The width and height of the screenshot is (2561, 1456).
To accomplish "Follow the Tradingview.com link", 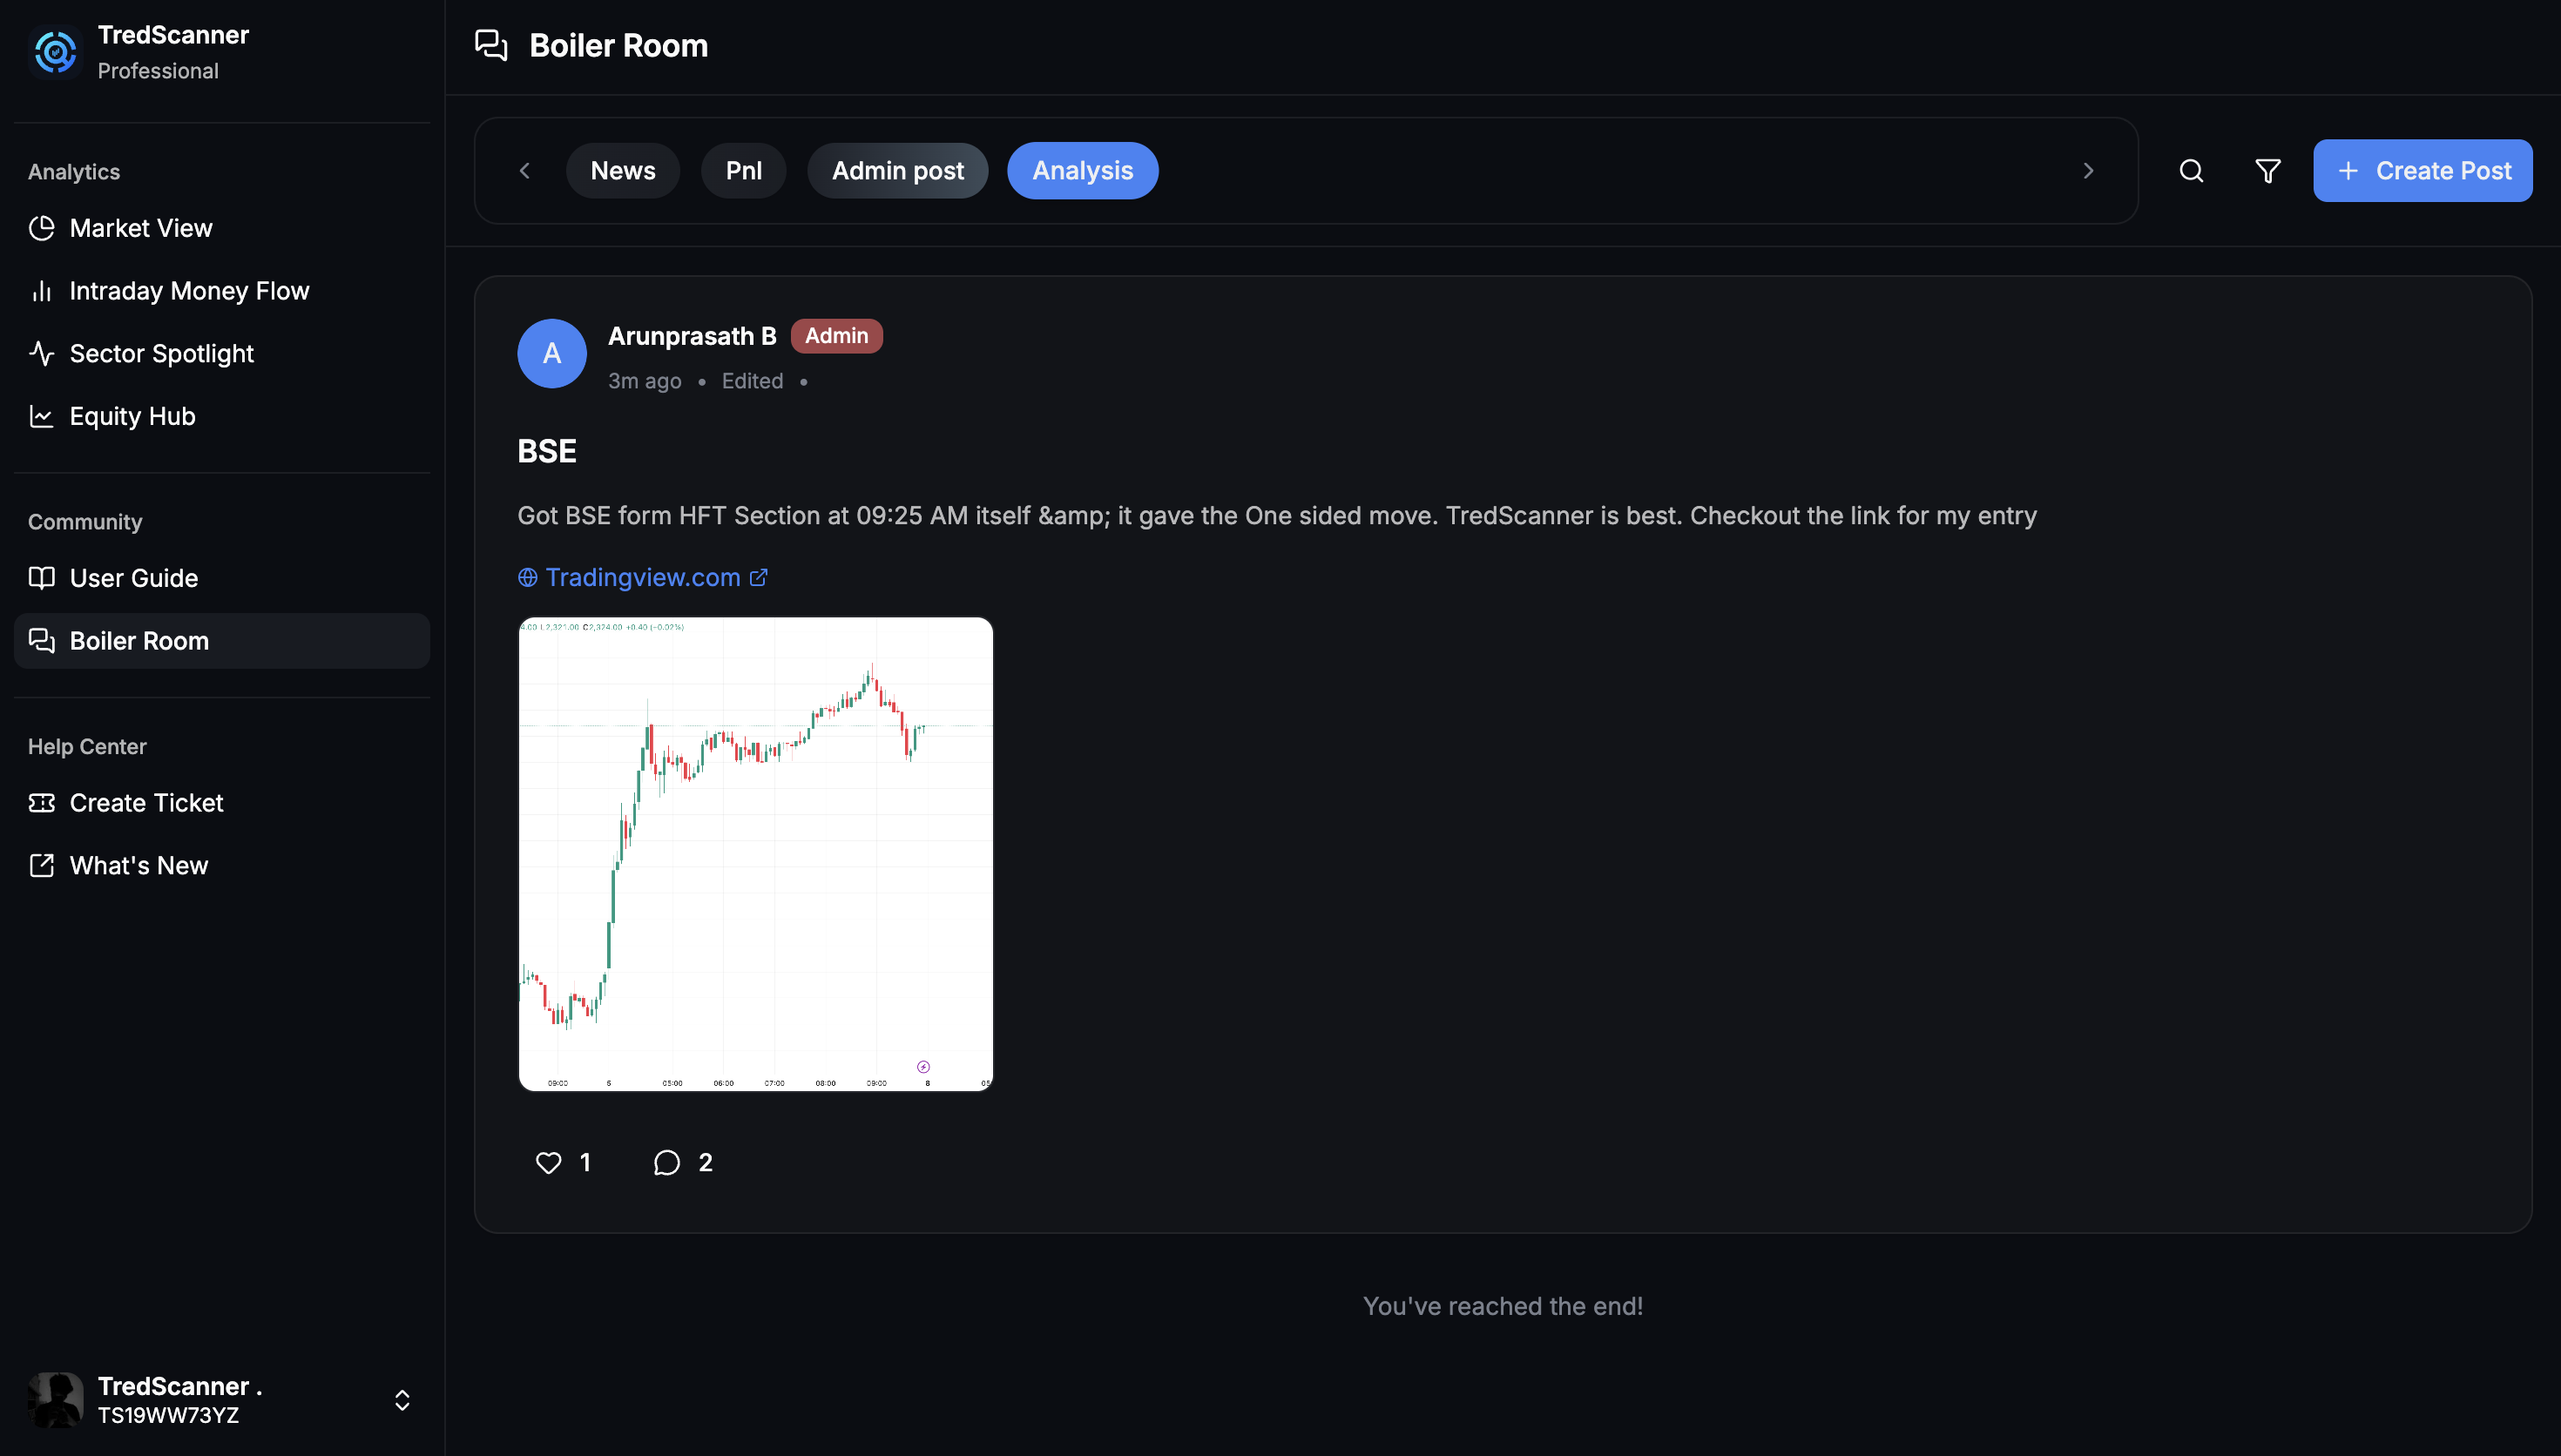I will pos(642,577).
